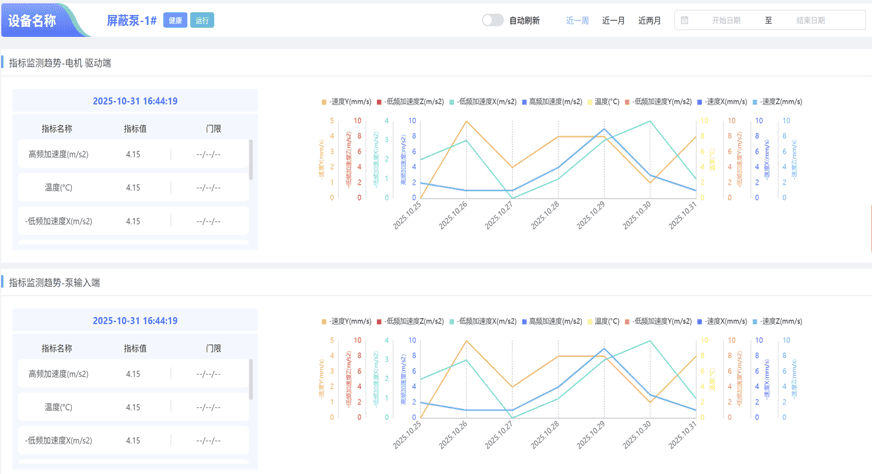The height and width of the screenshot is (474, 872).
Task: Click 高频加速度 legend marker in 泵输入端 chart
Action: (x=525, y=322)
